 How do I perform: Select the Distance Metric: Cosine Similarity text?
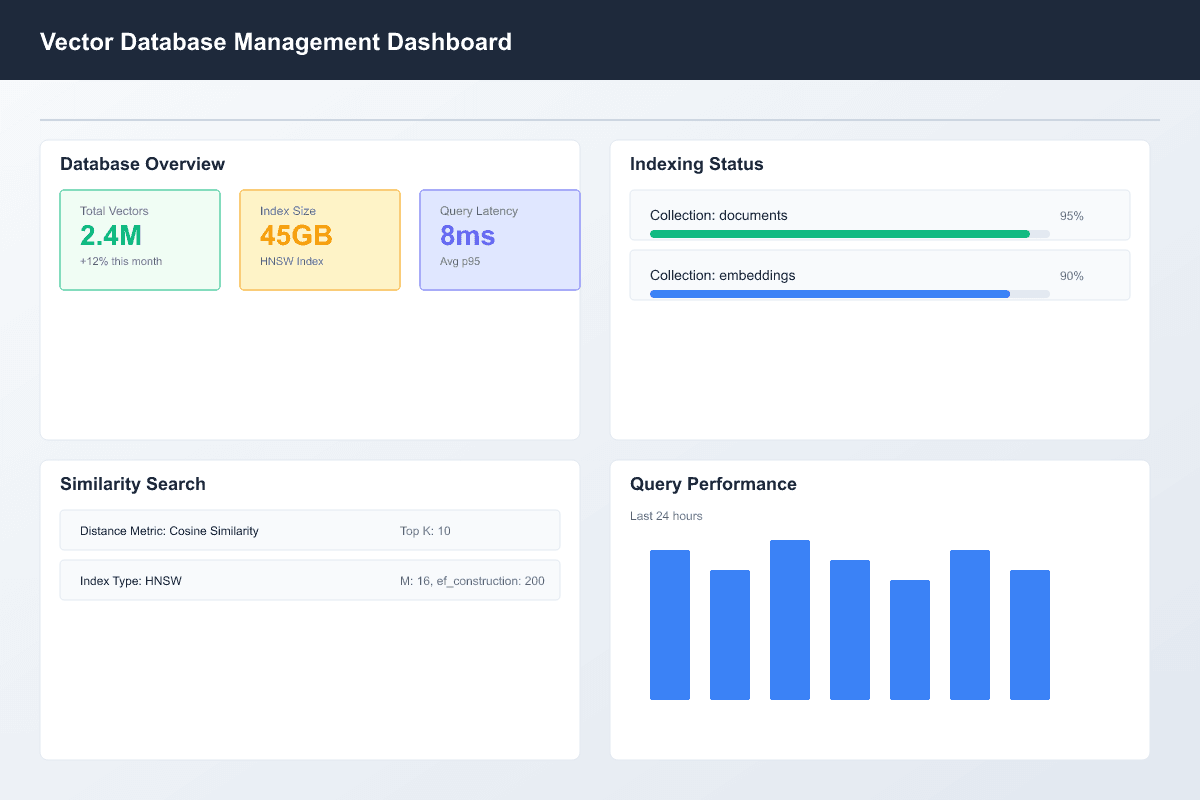point(169,531)
